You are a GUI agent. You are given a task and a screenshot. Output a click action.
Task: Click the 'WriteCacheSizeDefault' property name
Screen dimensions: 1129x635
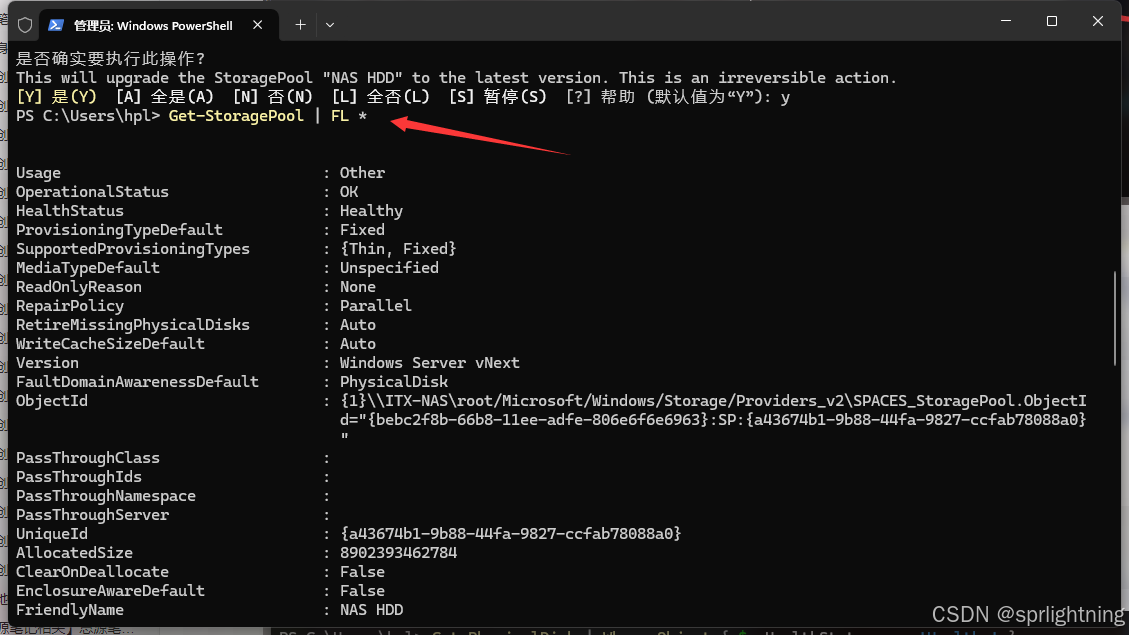(110, 343)
